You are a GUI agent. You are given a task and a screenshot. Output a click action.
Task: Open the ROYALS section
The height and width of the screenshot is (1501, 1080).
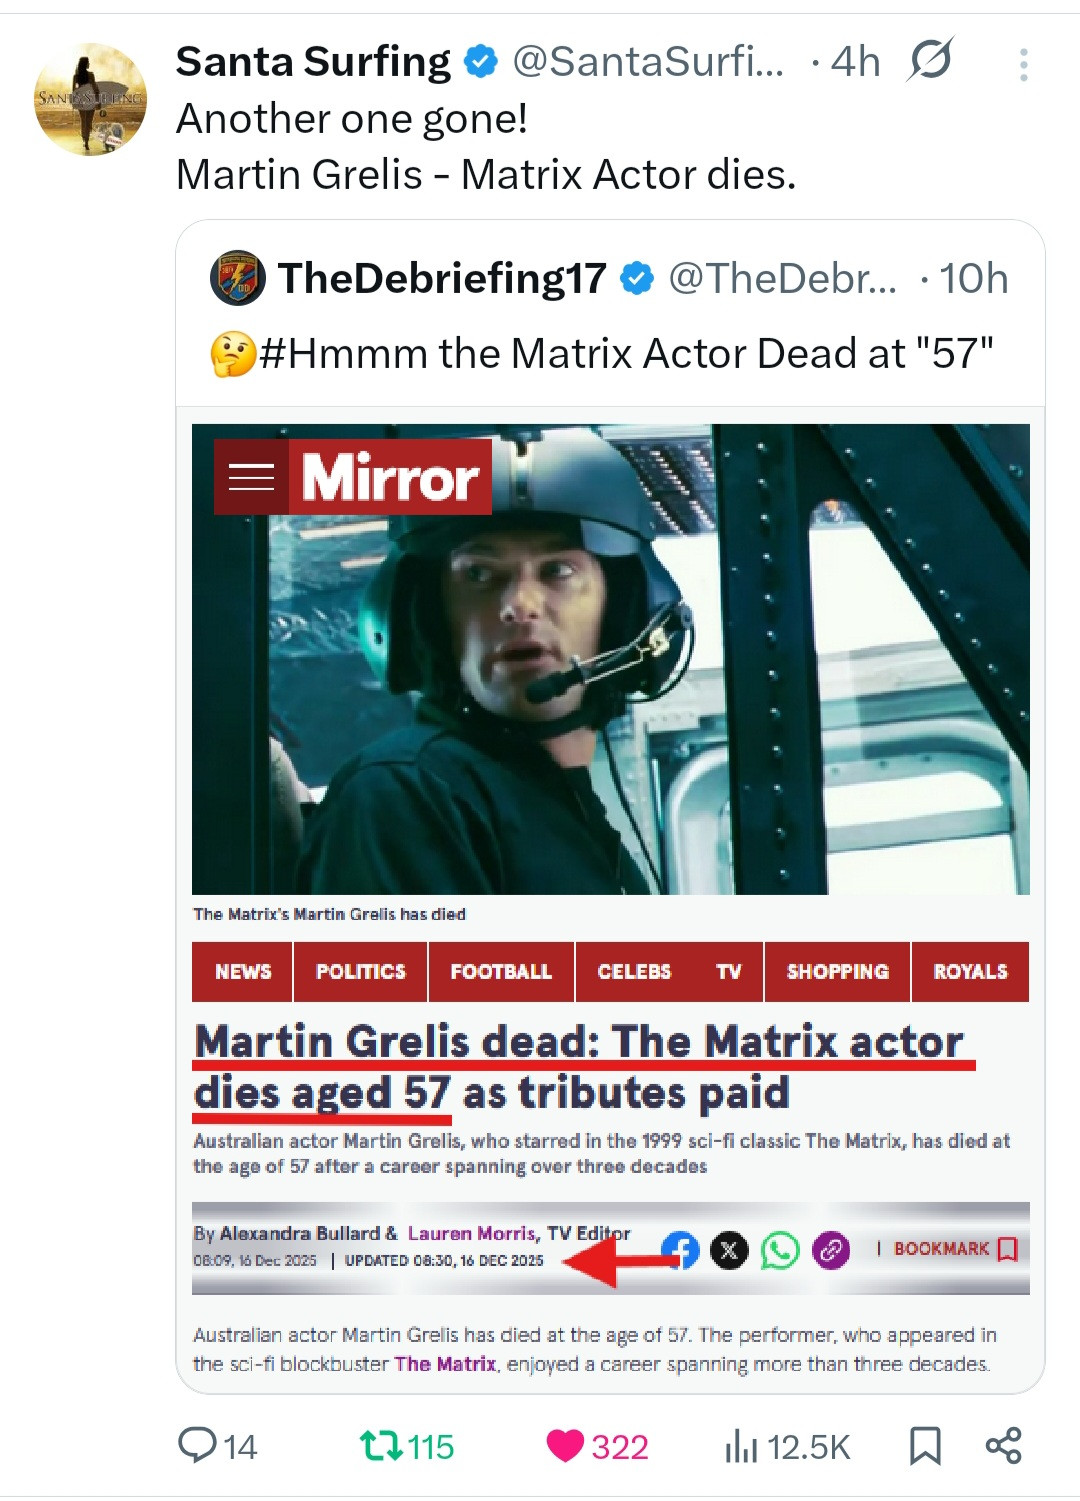tap(970, 971)
